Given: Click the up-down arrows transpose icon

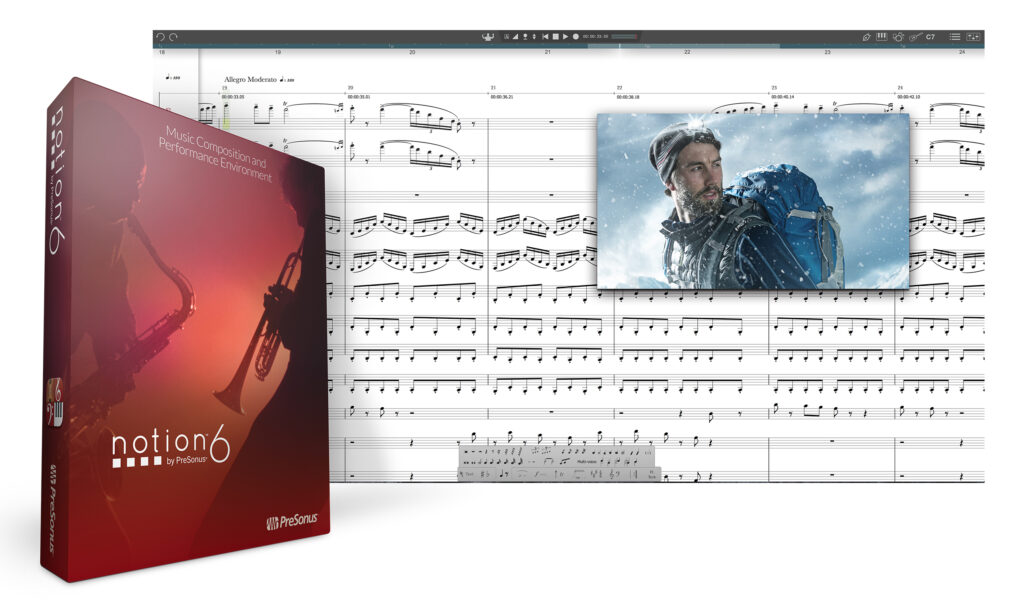Looking at the screenshot, I should point(534,37).
